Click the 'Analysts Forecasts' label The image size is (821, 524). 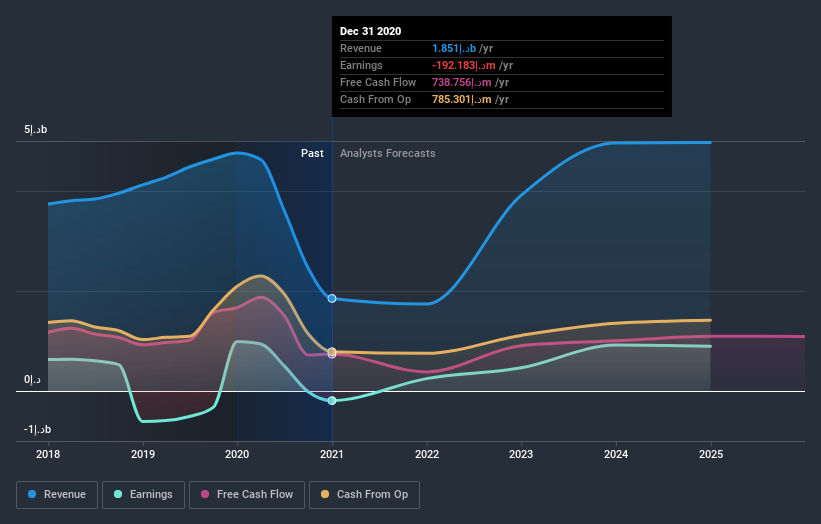(387, 153)
